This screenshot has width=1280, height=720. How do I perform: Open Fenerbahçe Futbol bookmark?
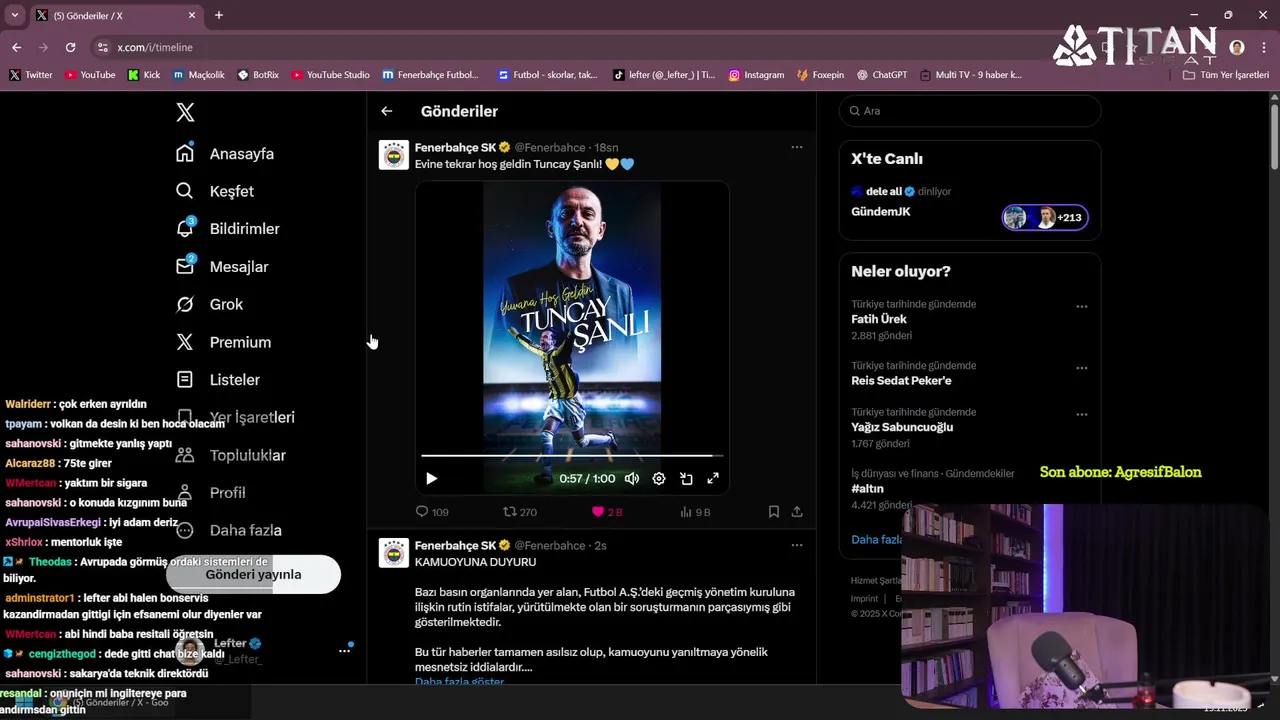point(430,75)
